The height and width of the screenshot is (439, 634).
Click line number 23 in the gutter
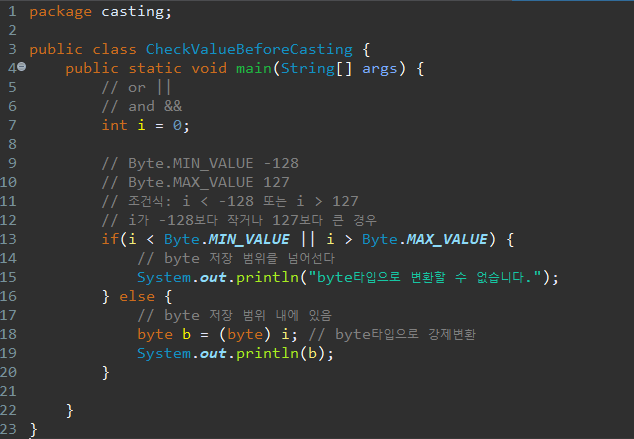8,429
